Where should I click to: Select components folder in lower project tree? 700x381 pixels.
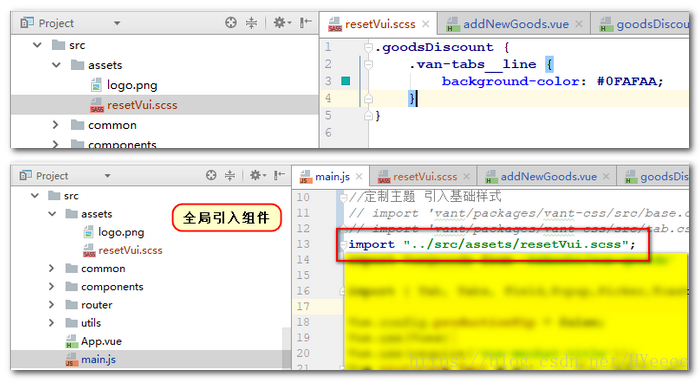[112, 287]
